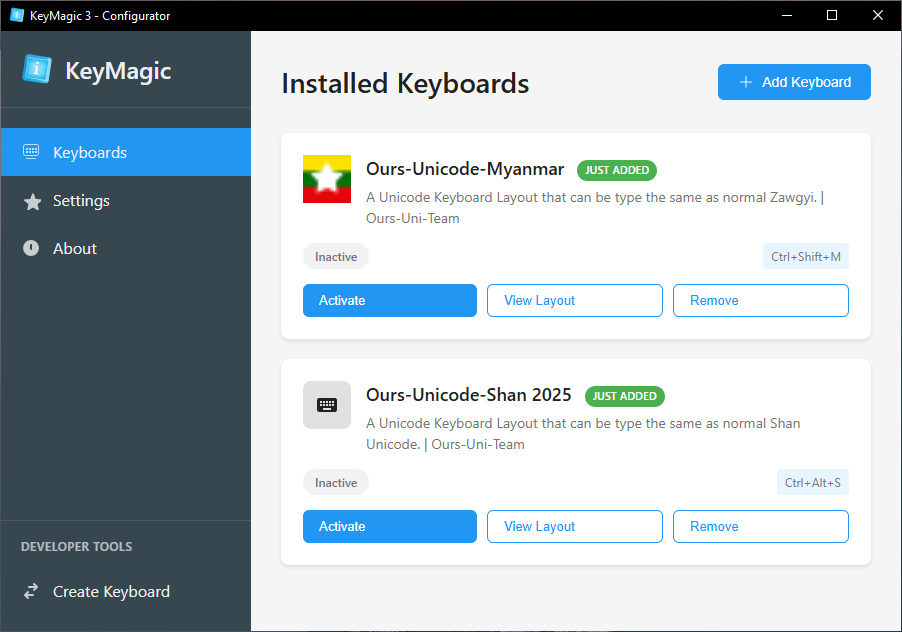This screenshot has height=632, width=902.
Task: Click the Ctrl+Shift+M hotkey badge
Action: [805, 256]
